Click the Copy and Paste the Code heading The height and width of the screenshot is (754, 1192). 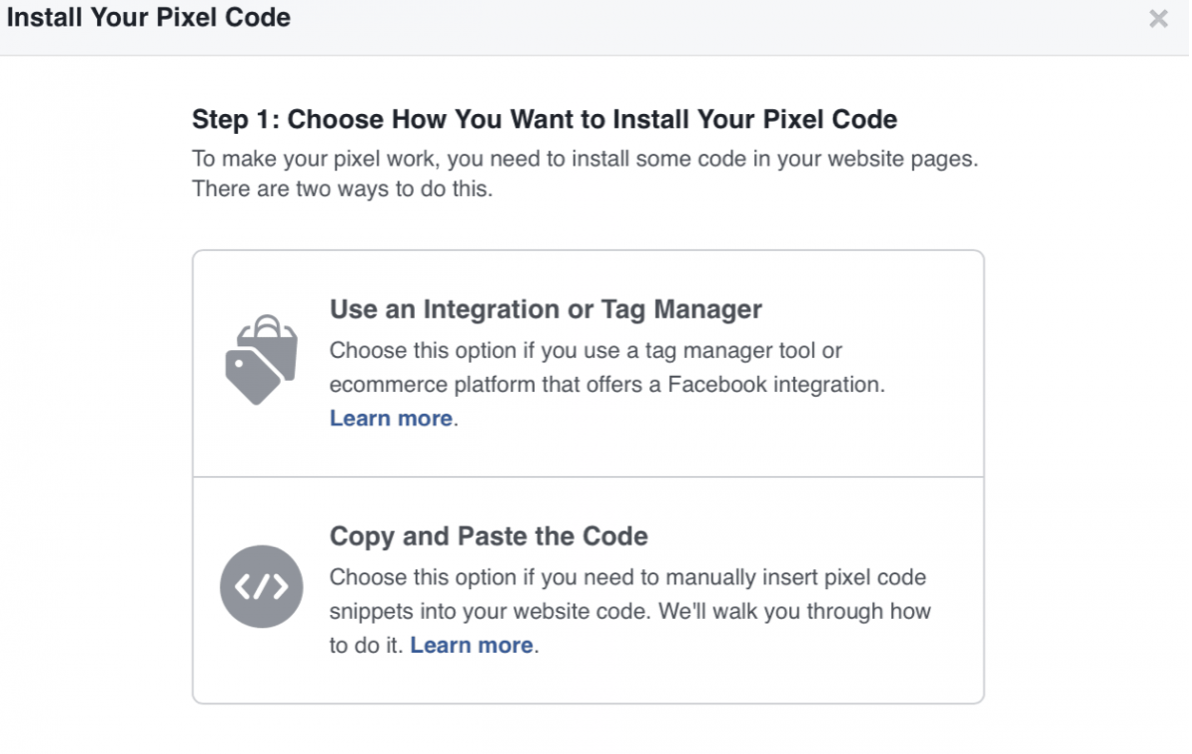coord(488,537)
